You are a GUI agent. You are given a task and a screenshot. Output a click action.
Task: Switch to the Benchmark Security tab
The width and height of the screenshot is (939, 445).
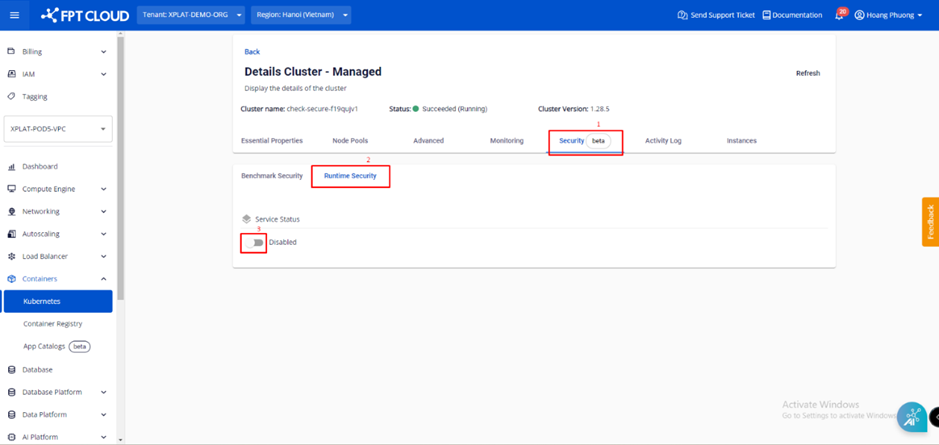272,176
